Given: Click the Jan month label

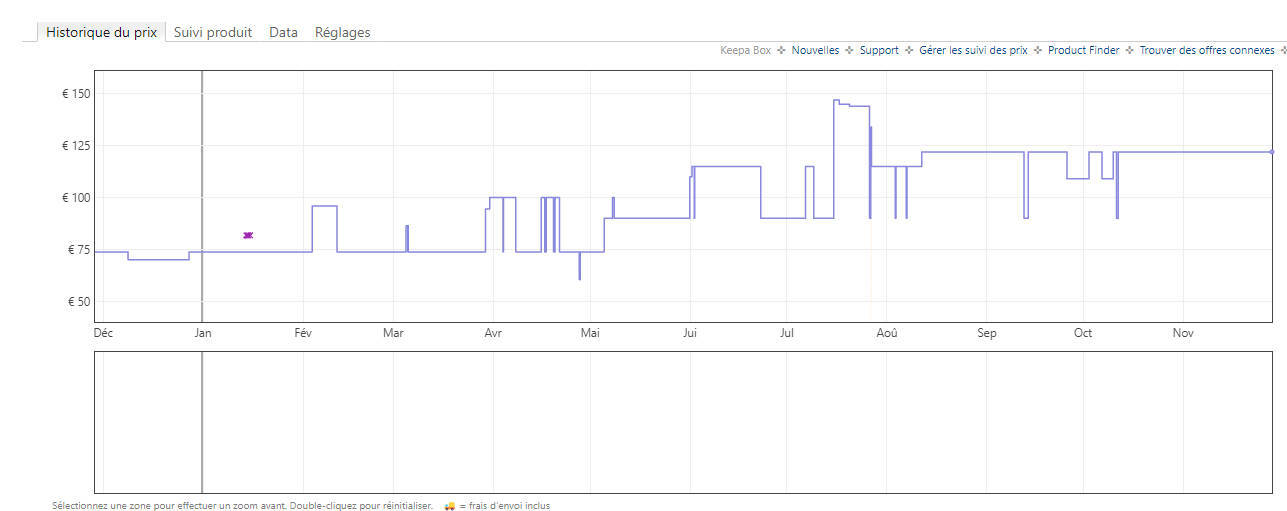Looking at the screenshot, I should [203, 333].
